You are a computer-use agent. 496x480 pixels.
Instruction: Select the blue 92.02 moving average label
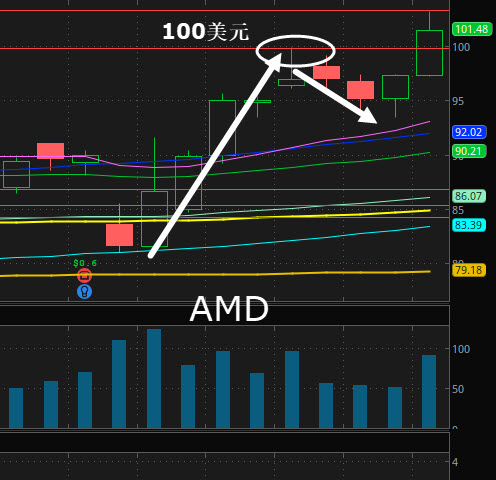pos(469,132)
